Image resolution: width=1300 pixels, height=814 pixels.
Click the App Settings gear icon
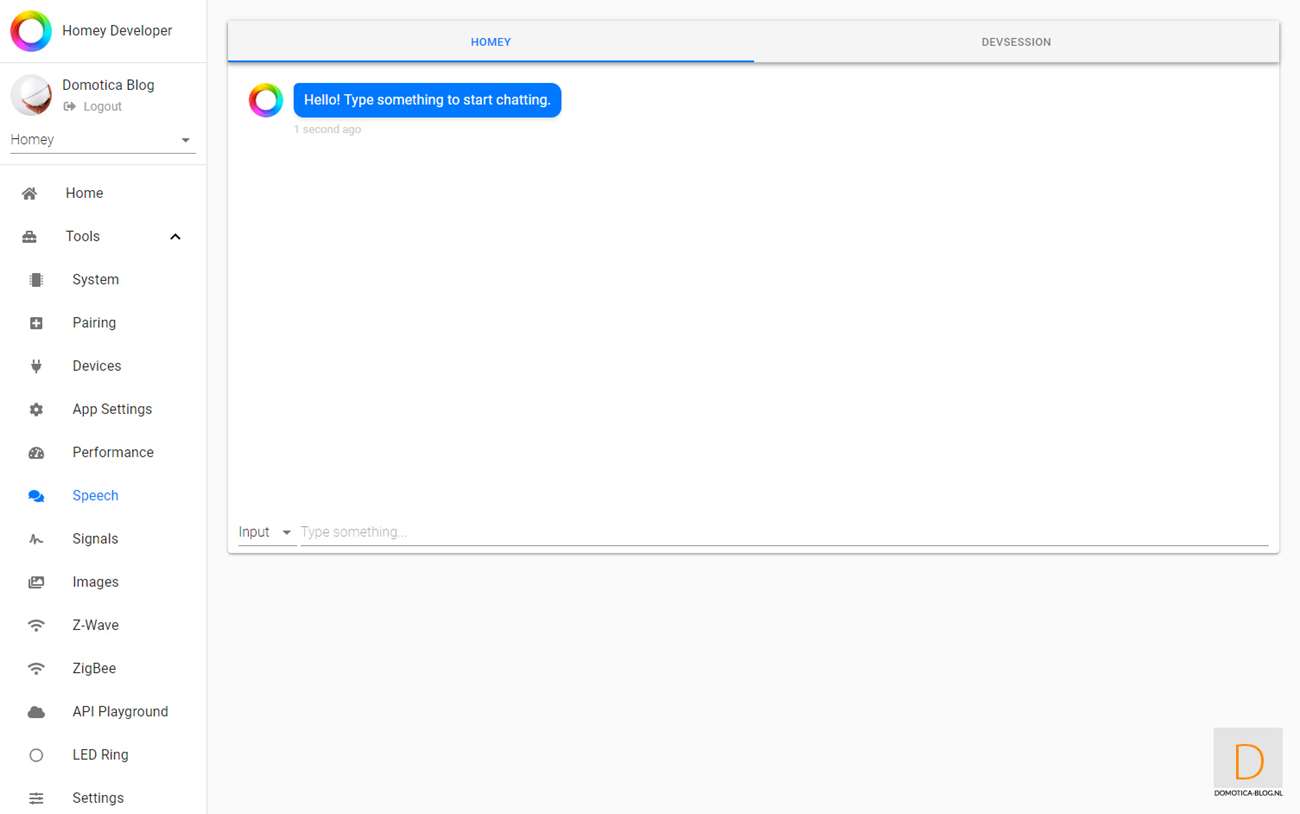point(36,409)
